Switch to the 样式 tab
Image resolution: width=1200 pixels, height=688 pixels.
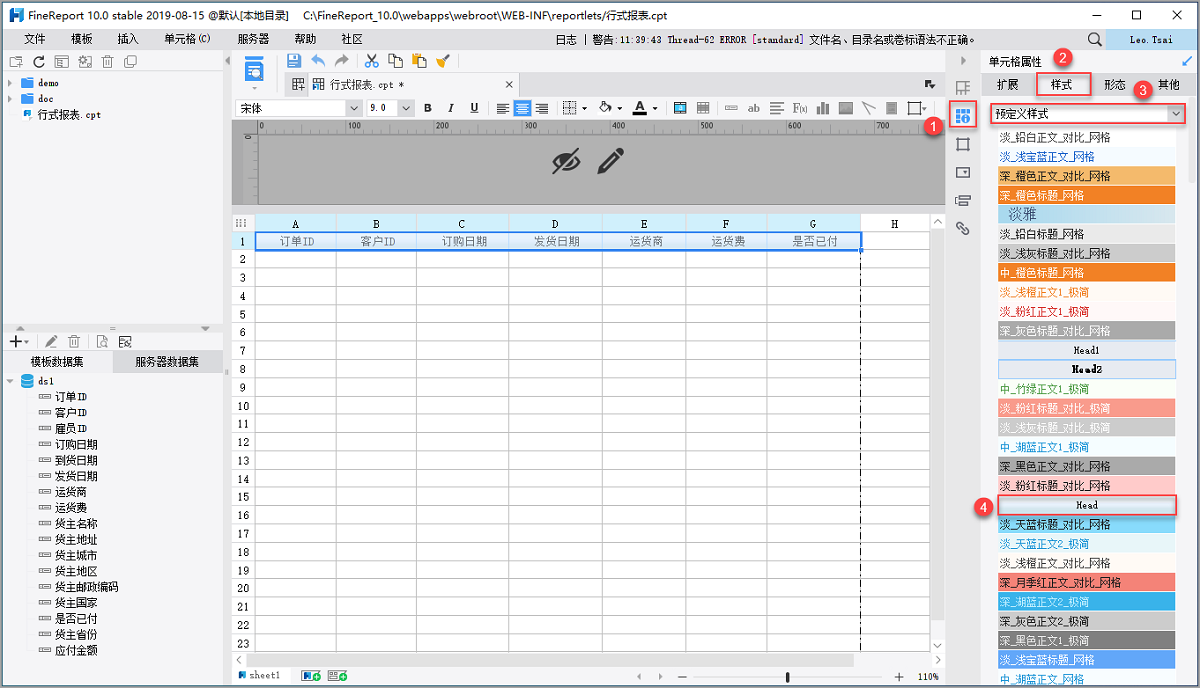coord(1062,85)
